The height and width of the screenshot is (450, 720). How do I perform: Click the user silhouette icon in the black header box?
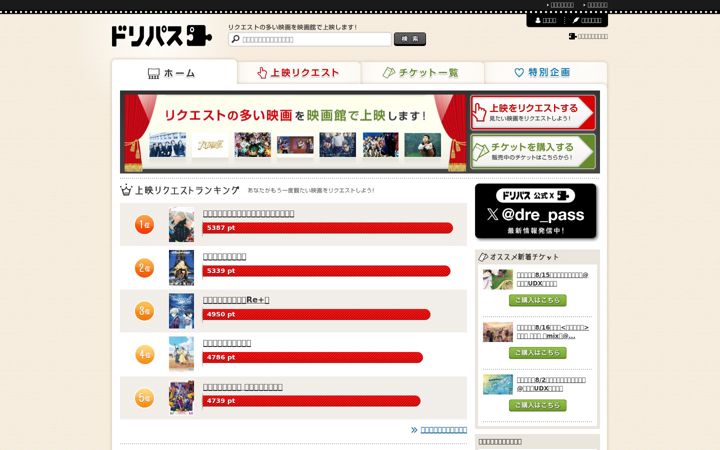(x=538, y=20)
